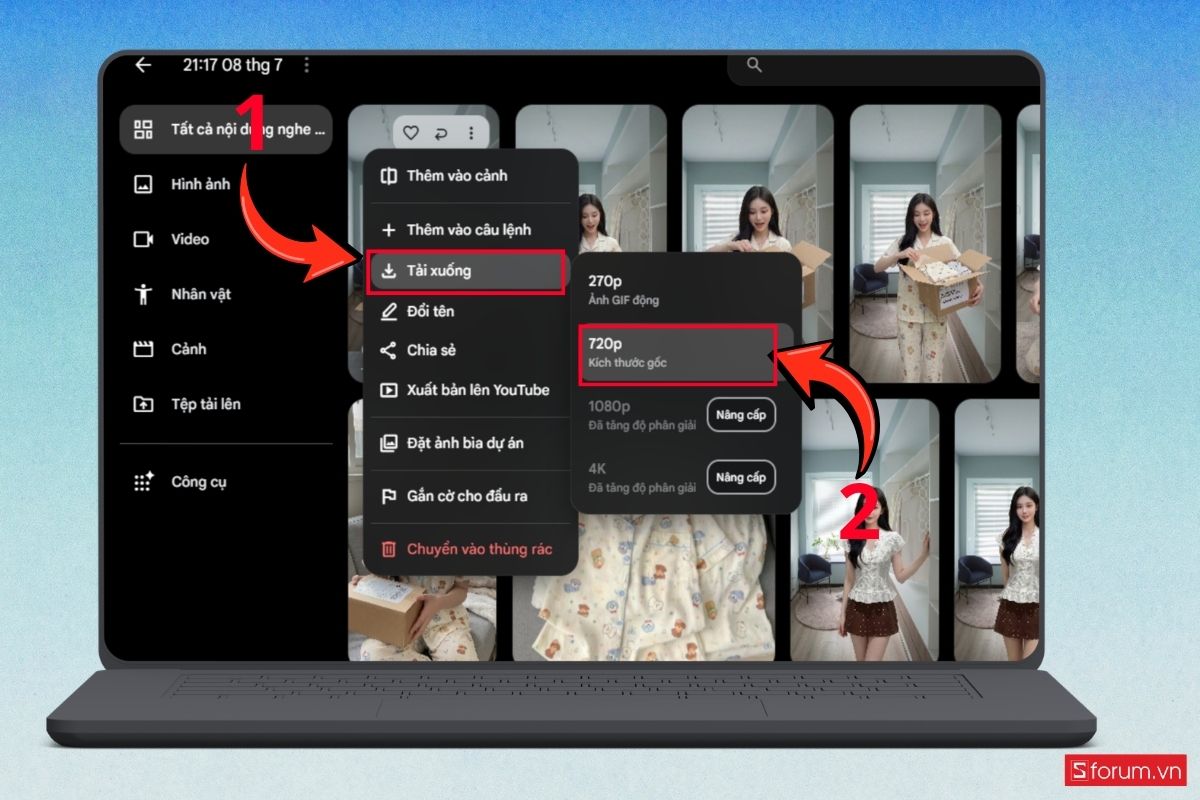Click the clip's vertical three-dot icon
The height and width of the screenshot is (800, 1200).
pyautogui.click(x=470, y=133)
